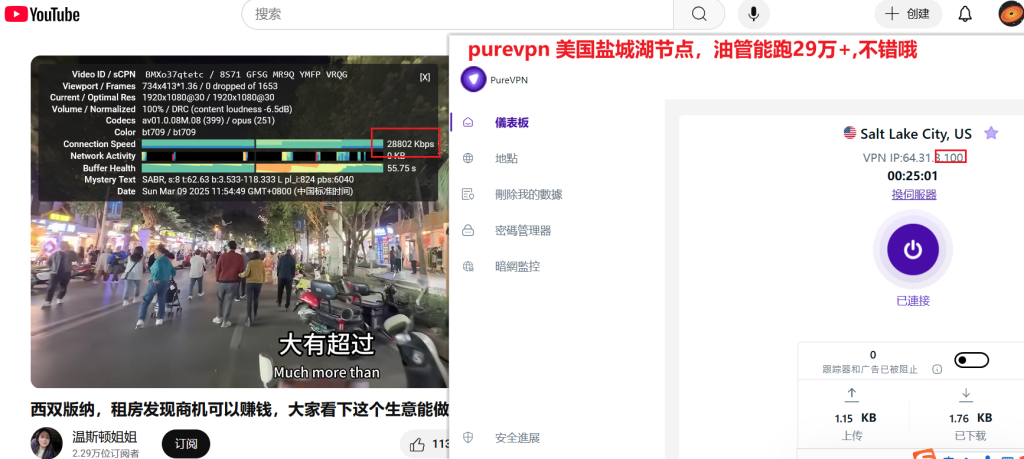Click the YouTube logo

42,14
